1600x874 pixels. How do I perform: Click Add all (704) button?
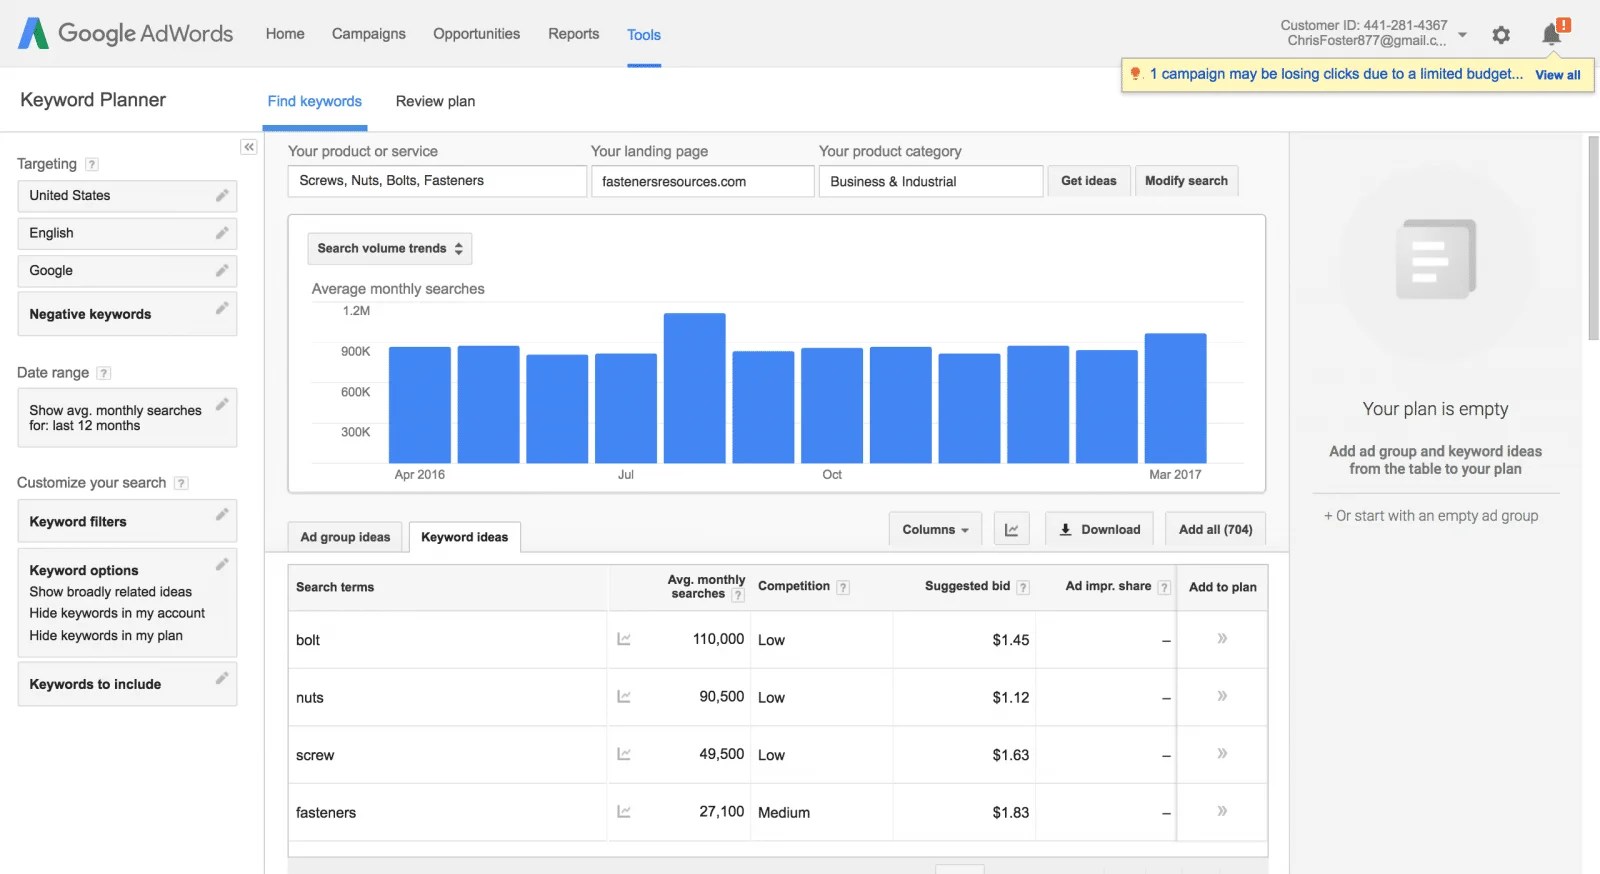[1215, 530]
